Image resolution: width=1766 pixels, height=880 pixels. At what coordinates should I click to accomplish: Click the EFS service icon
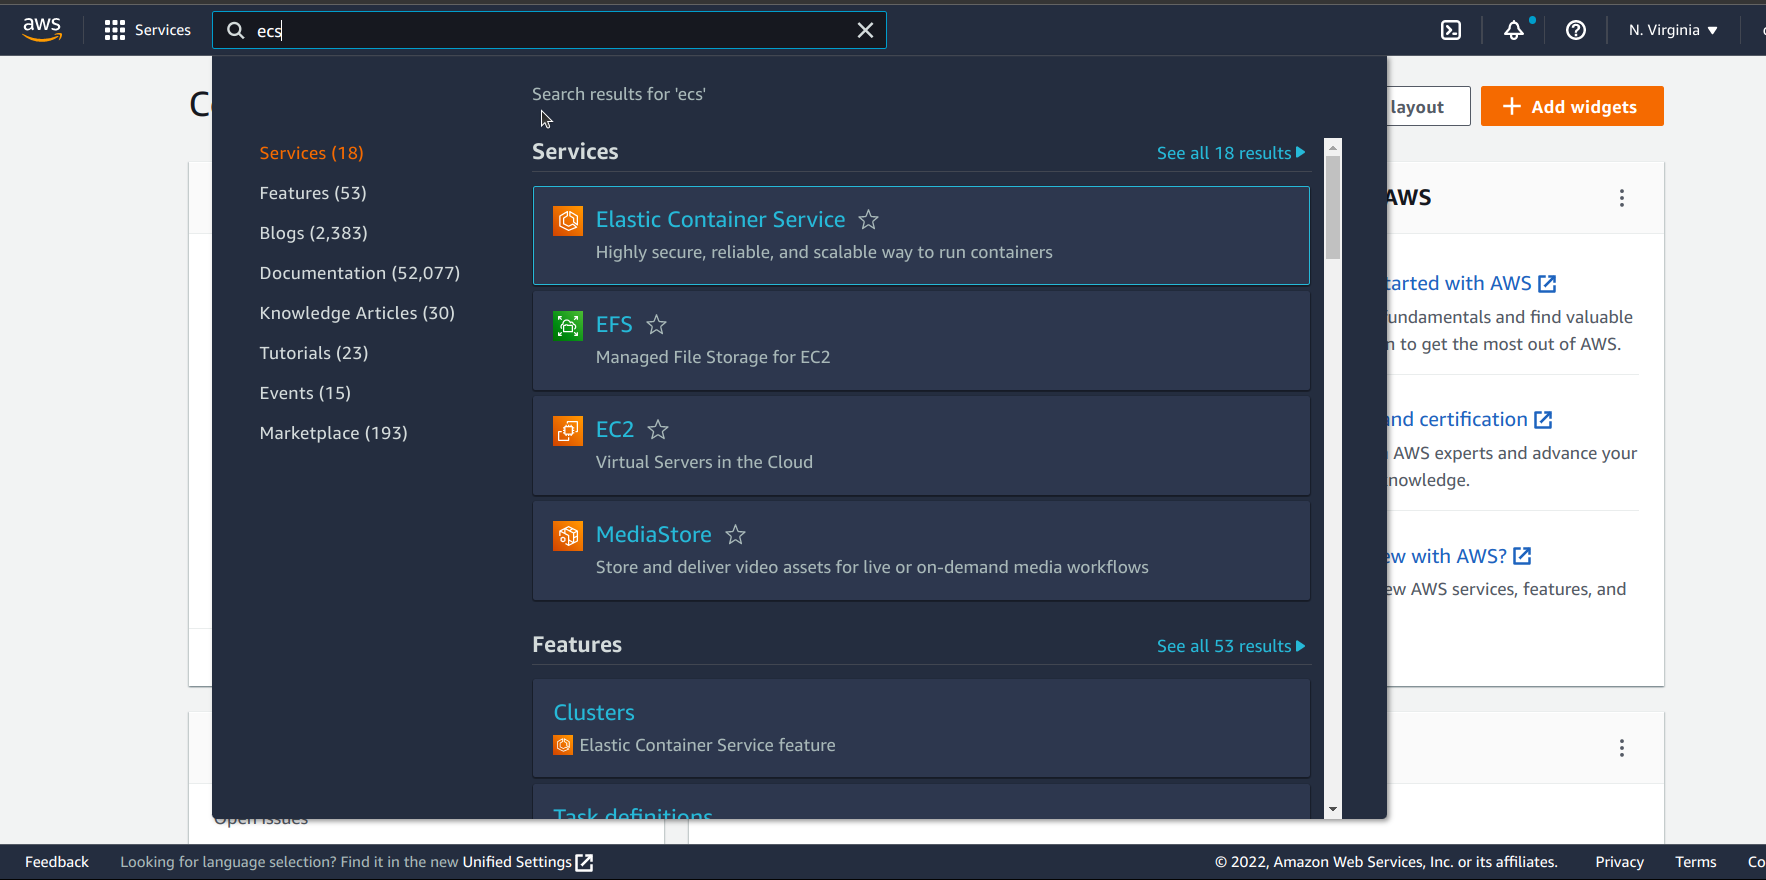[x=568, y=325]
